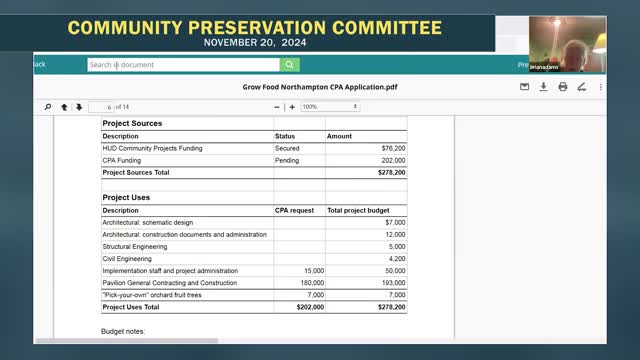Click the email envelope icon
The height and width of the screenshot is (360, 640).
[x=524, y=87]
